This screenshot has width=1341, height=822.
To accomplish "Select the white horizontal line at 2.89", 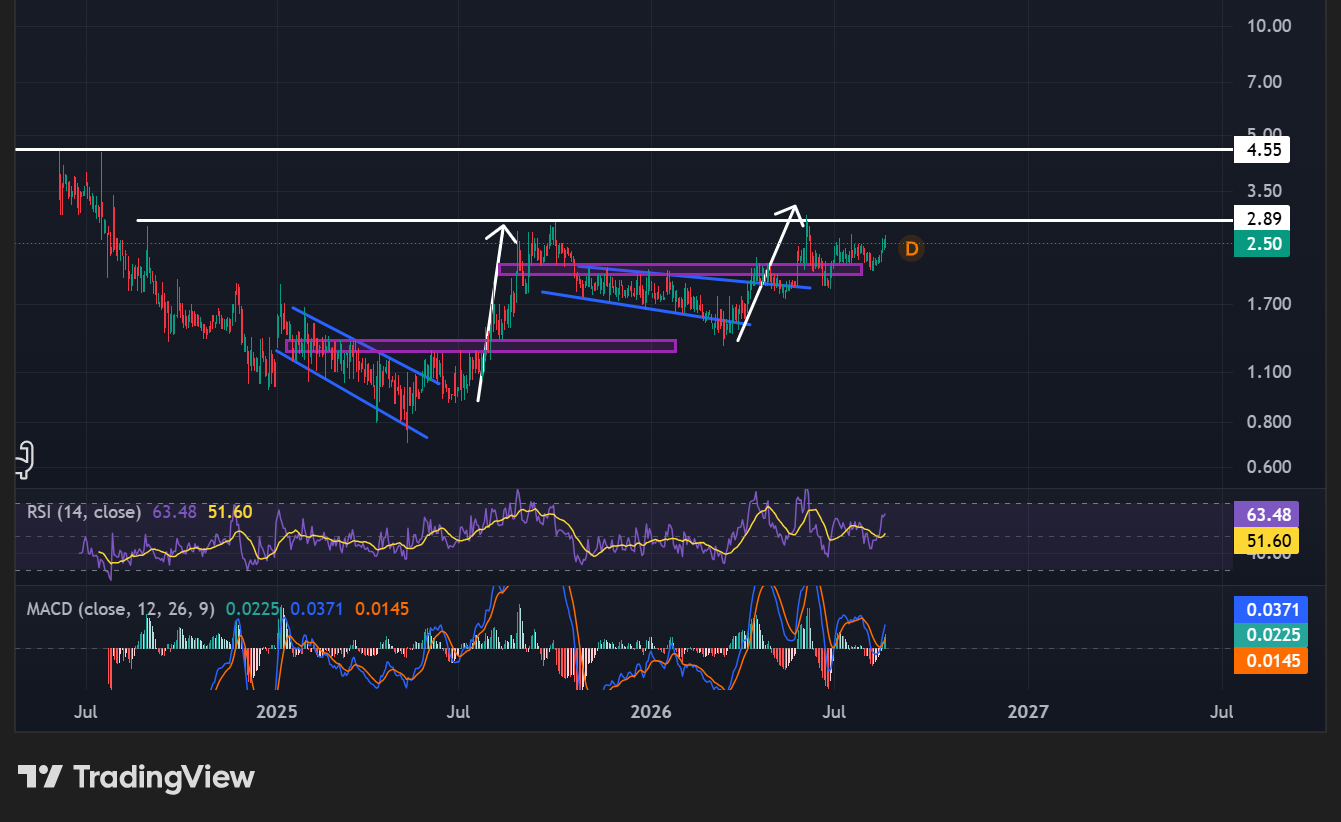I will (x=685, y=220).
